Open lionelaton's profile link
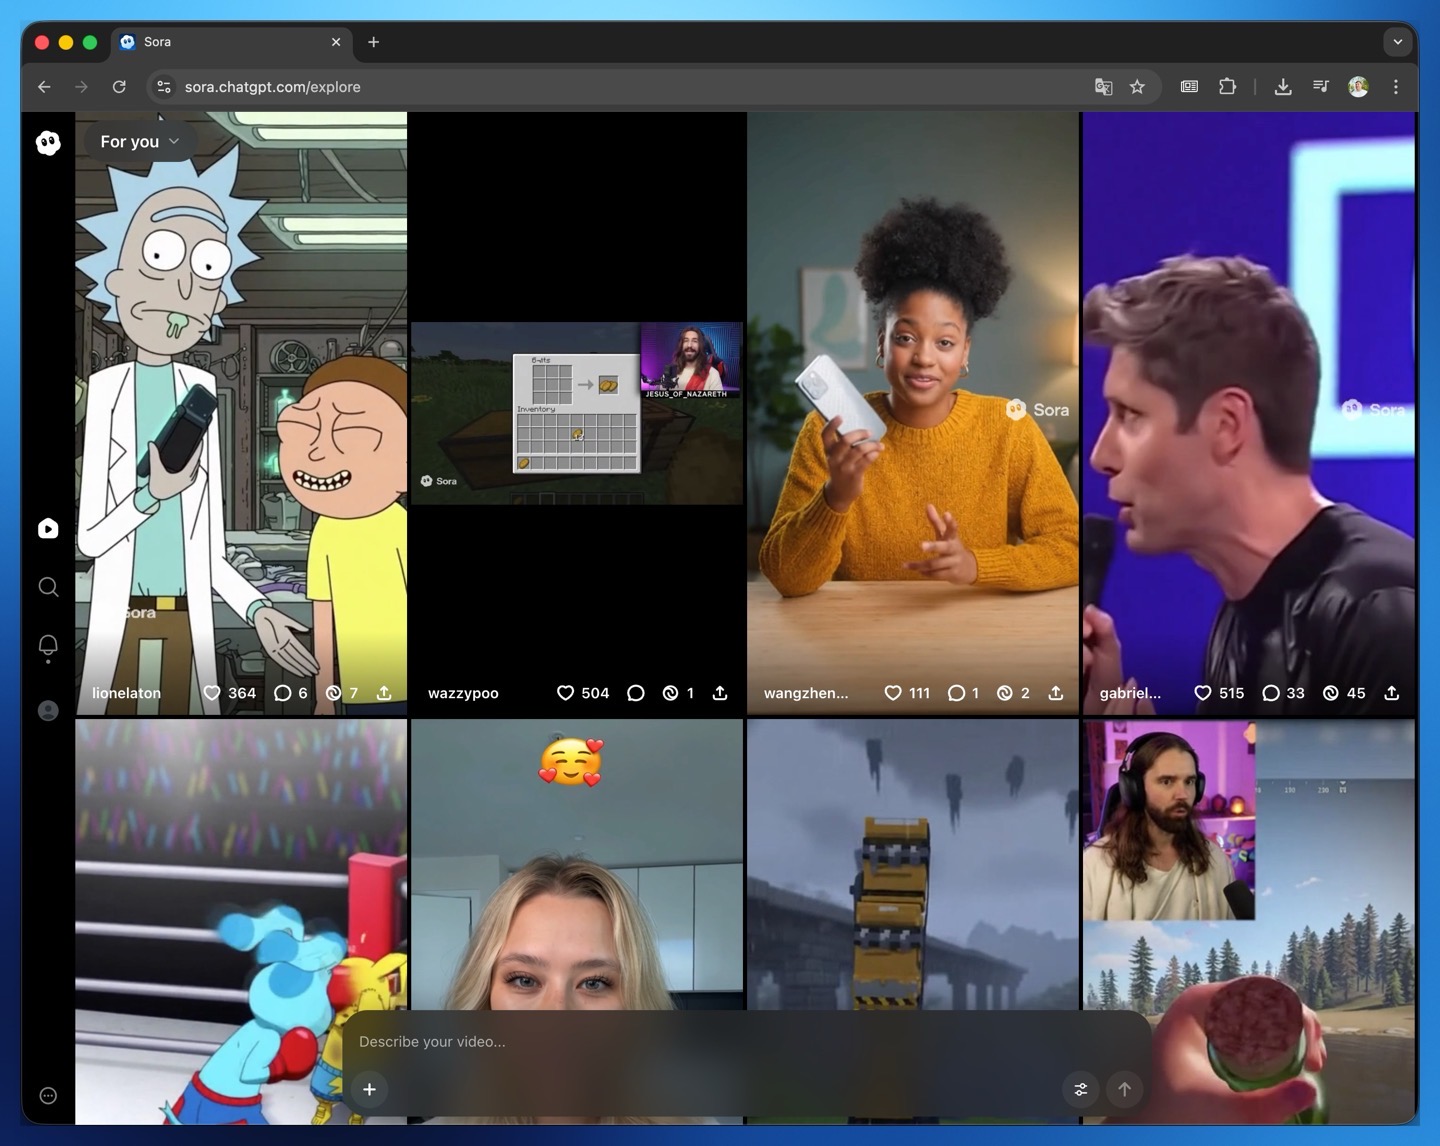This screenshot has width=1440, height=1146. (126, 693)
